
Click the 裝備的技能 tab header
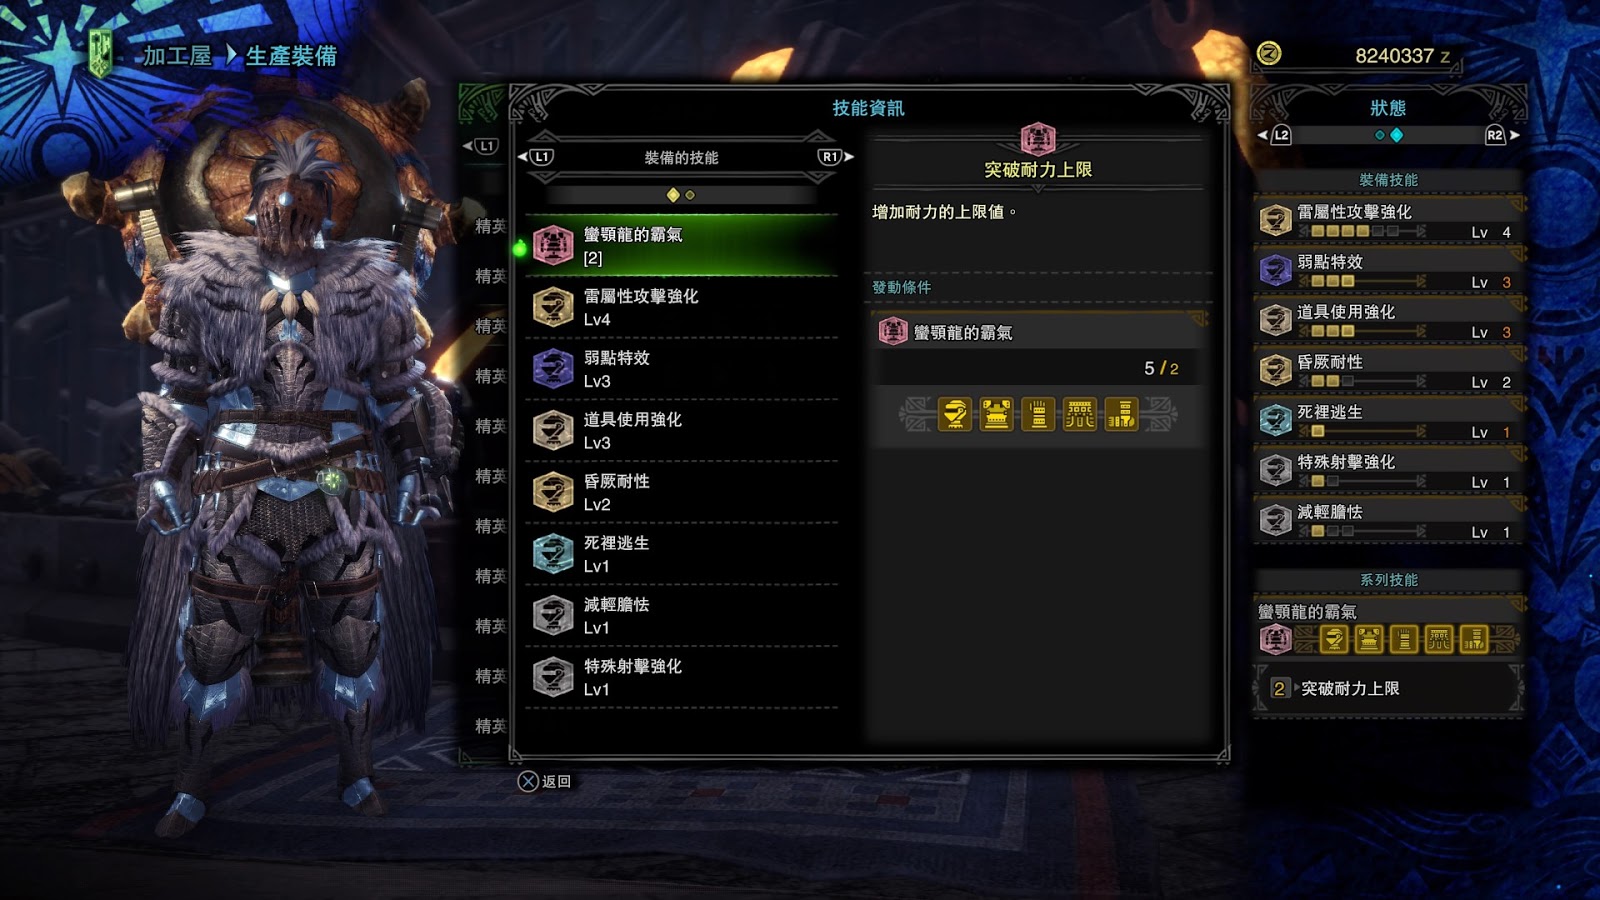click(x=681, y=157)
